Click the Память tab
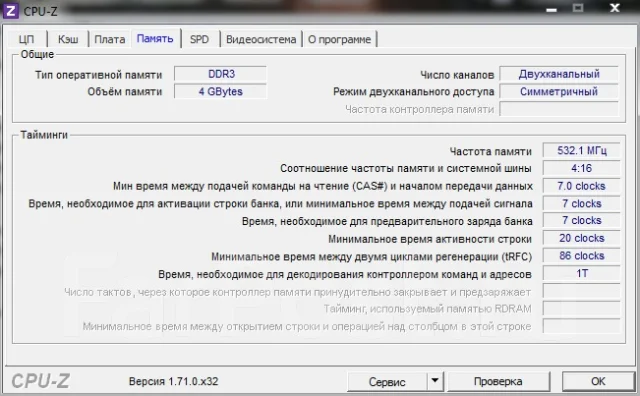Viewport: 640px width, 396px height. tap(155, 38)
